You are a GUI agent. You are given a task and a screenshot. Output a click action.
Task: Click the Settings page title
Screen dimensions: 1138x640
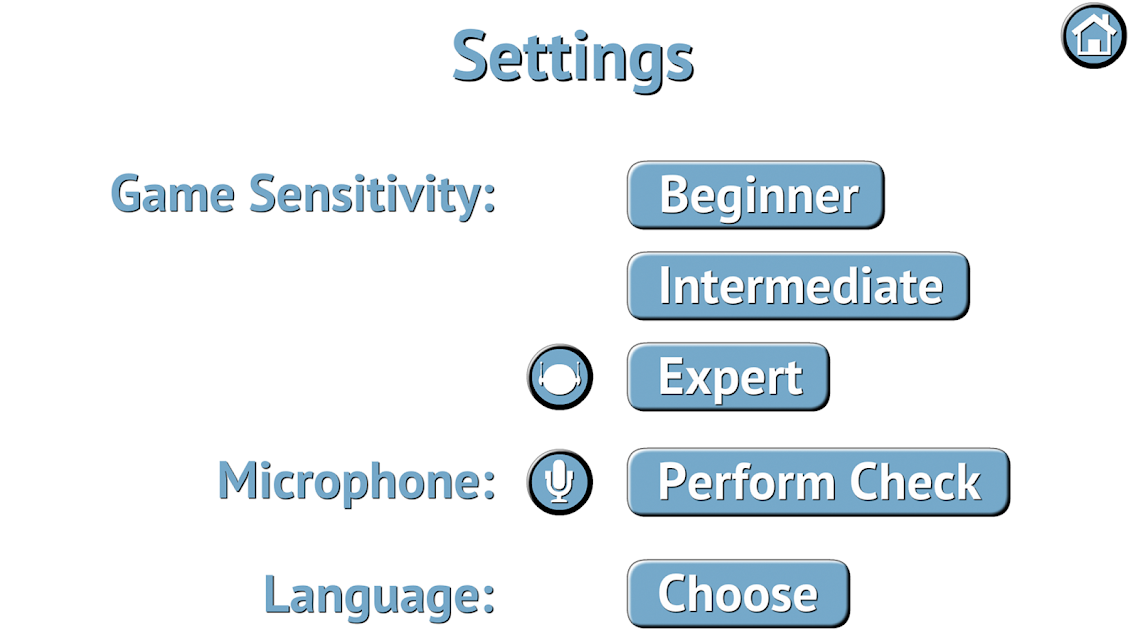click(573, 58)
